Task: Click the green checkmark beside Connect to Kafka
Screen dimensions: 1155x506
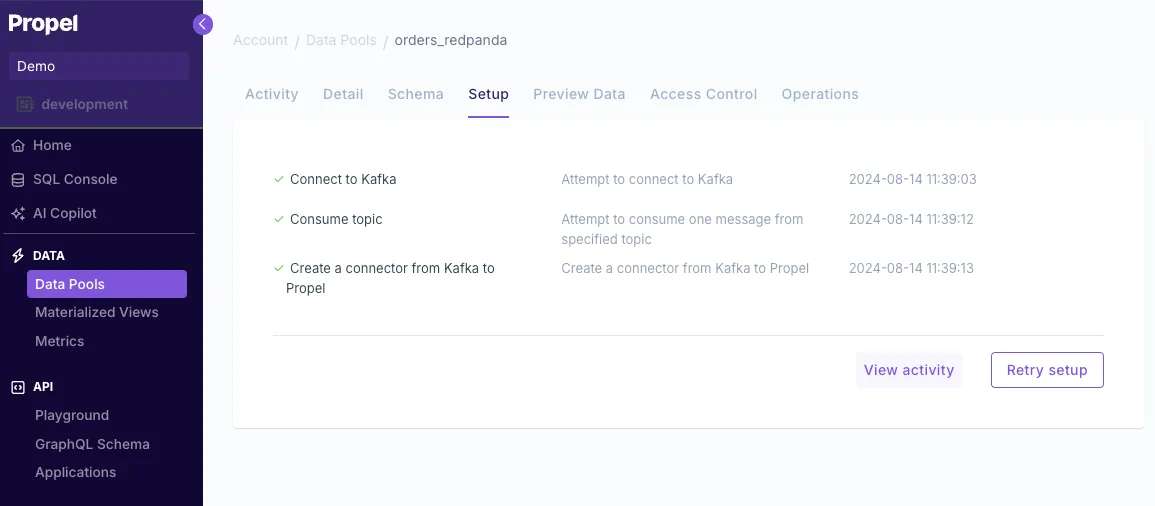Action: [x=279, y=179]
